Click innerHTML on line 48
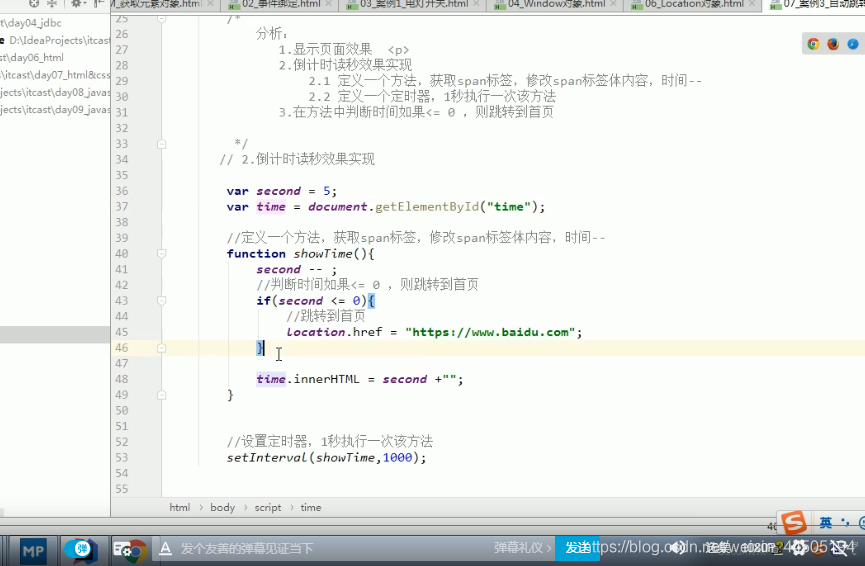 pos(326,380)
